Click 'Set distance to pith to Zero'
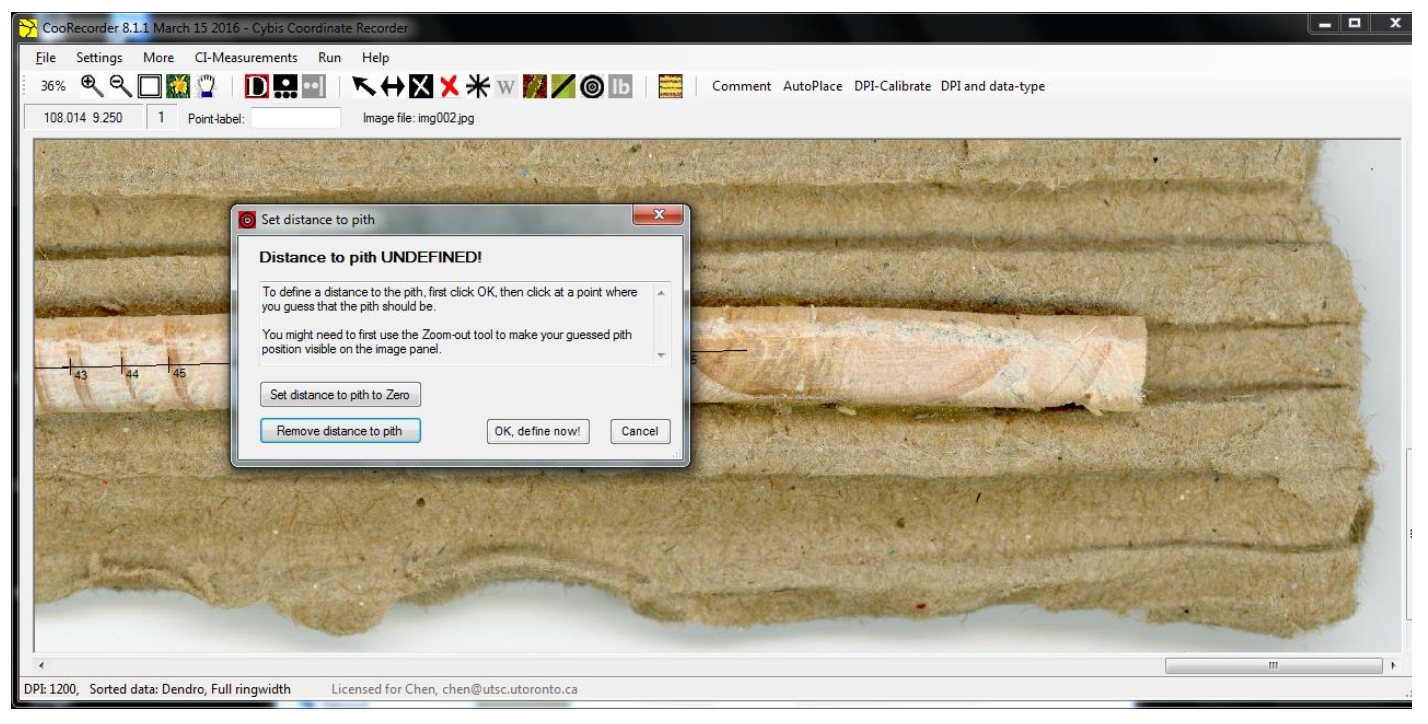The image size is (1428, 724). click(340, 395)
